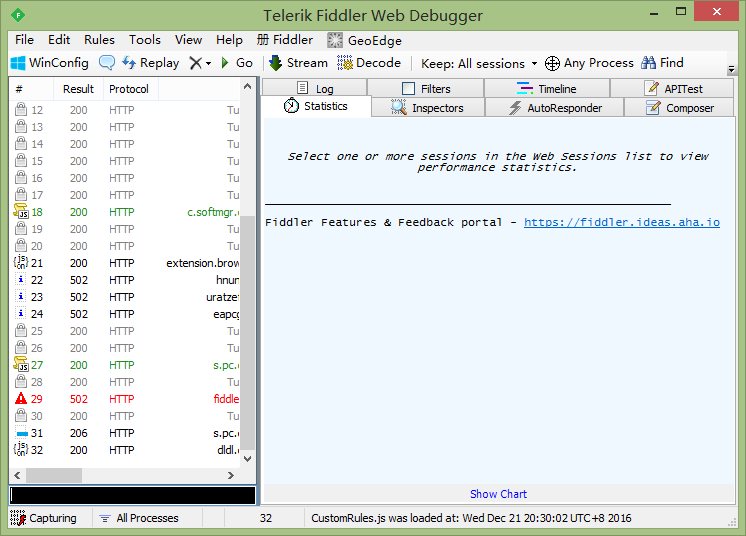Switch to the Filters tab
Screen dimensions: 746x536
point(425,88)
